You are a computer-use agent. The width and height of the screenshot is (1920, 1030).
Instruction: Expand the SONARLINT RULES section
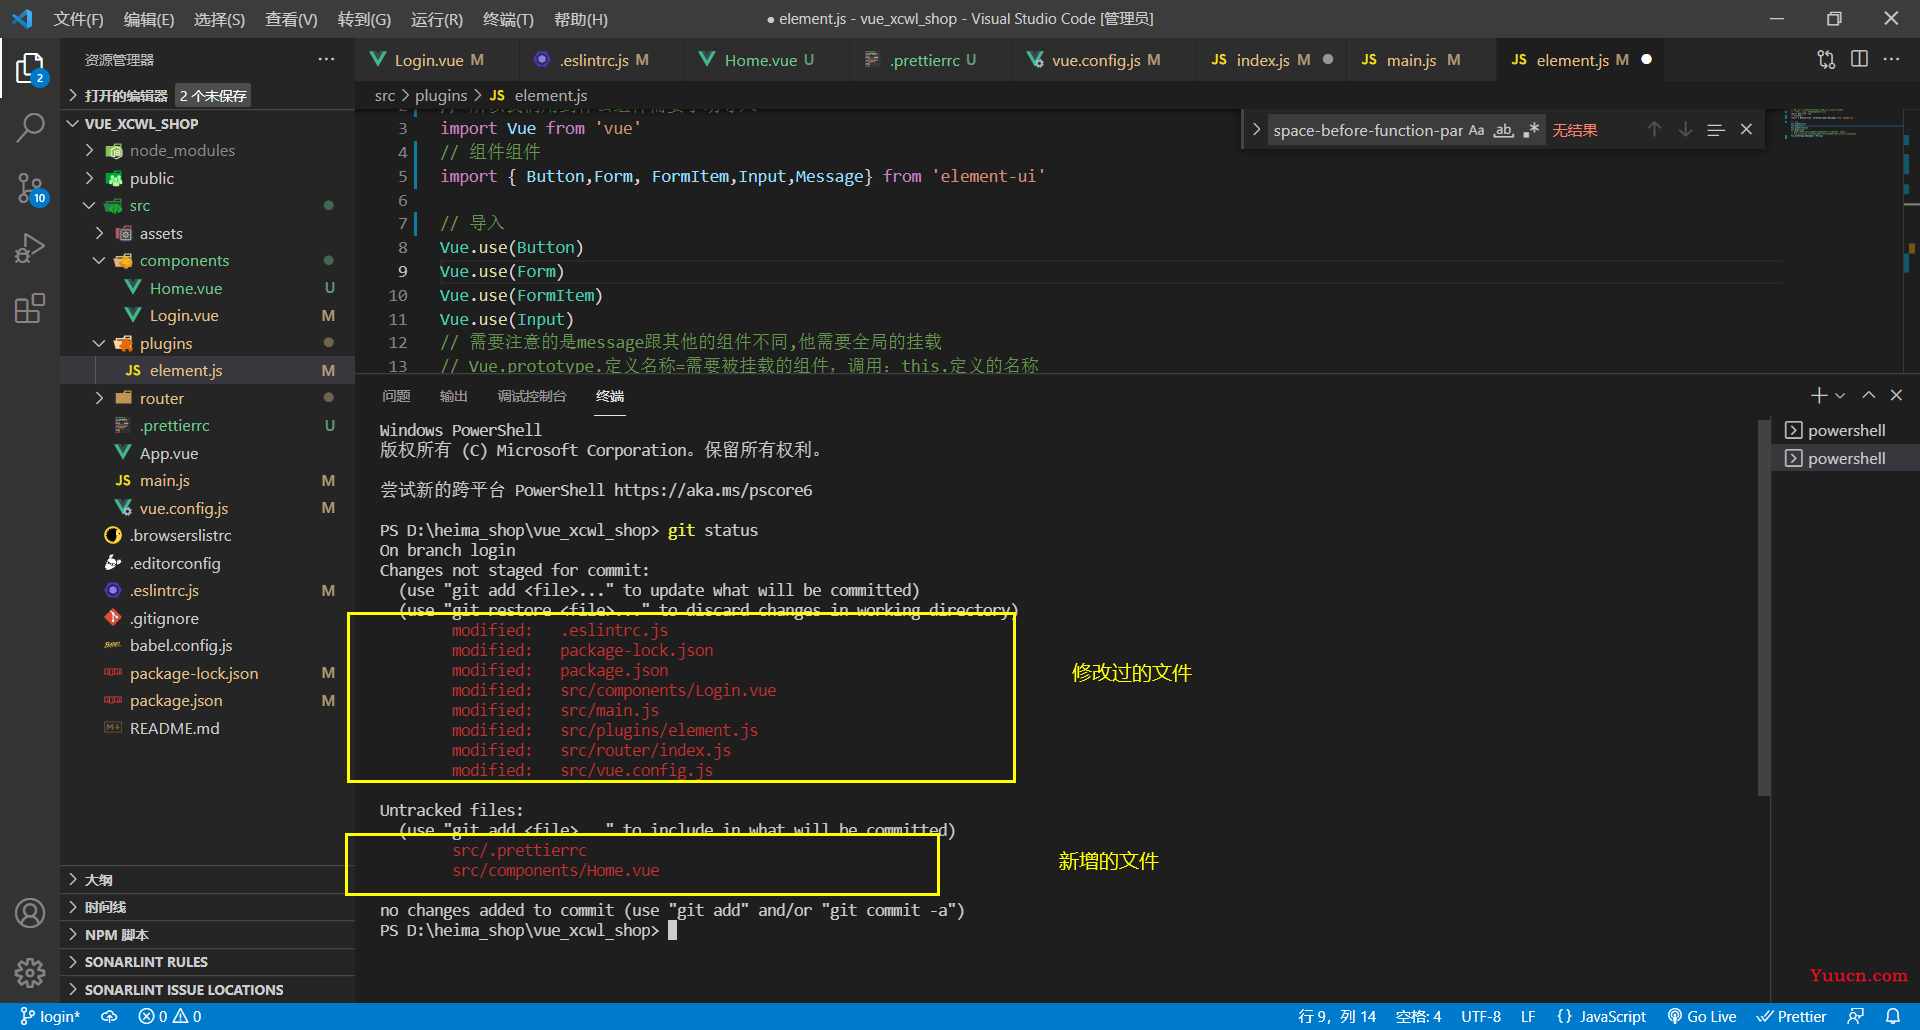click(x=207, y=962)
